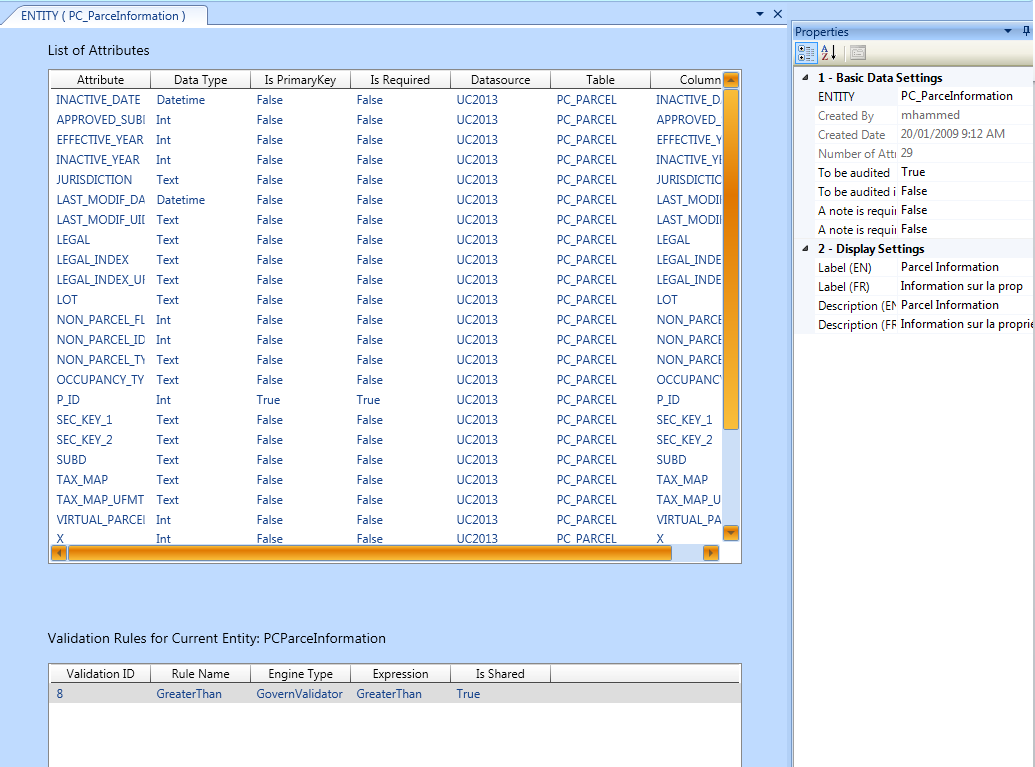1035x767 pixels.
Task: Open the active documents dropdown arrow
Action: click(760, 14)
